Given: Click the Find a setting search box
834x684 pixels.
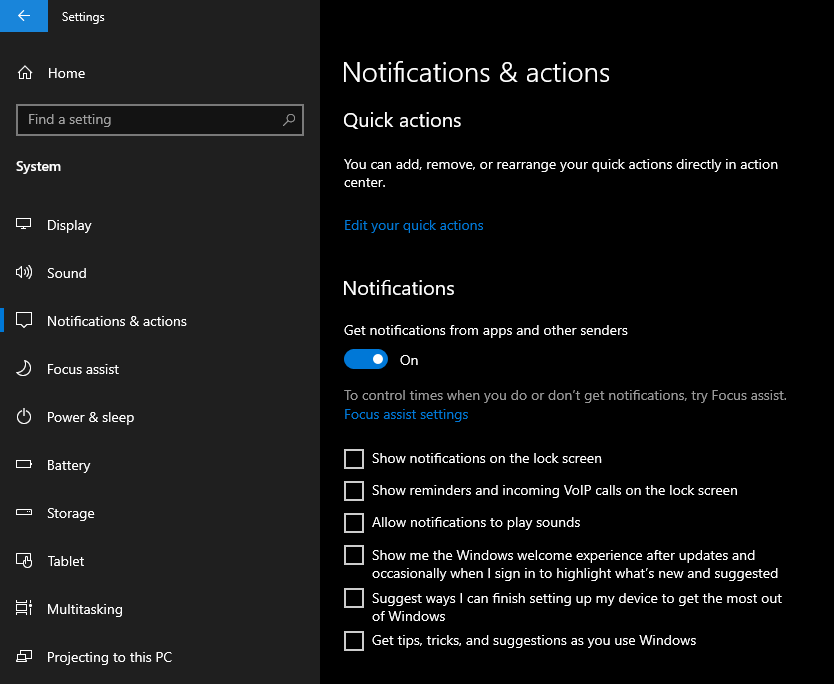Looking at the screenshot, I should pyautogui.click(x=160, y=120).
